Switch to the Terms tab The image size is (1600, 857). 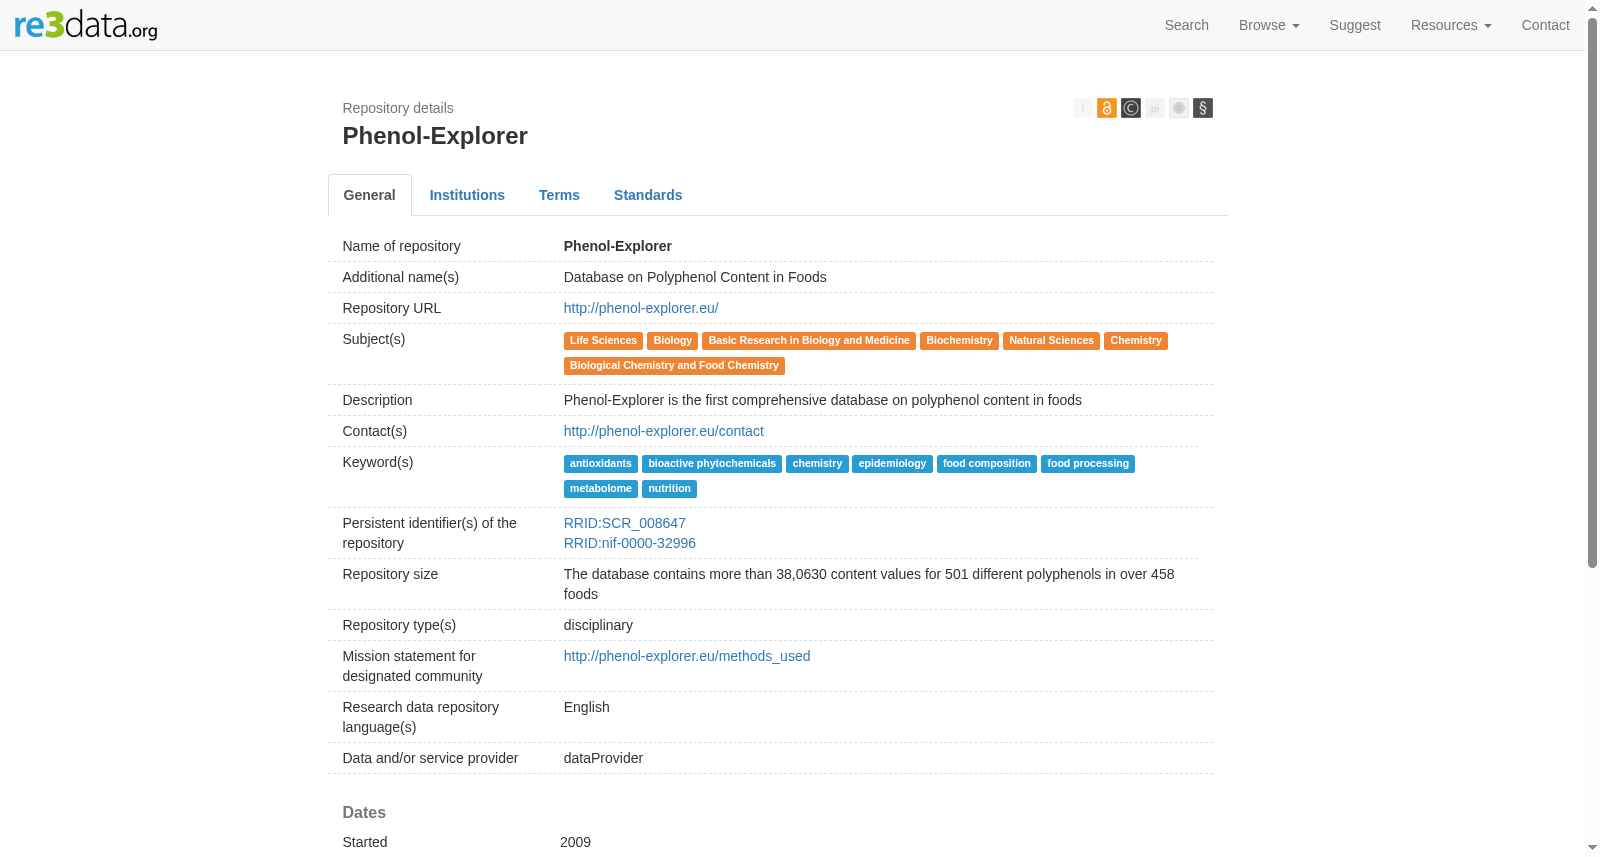(559, 195)
